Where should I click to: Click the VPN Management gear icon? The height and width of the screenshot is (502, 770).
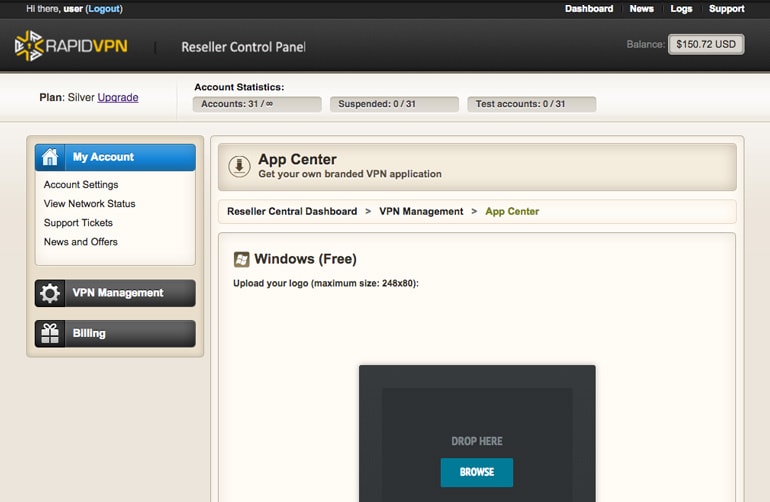tap(50, 293)
